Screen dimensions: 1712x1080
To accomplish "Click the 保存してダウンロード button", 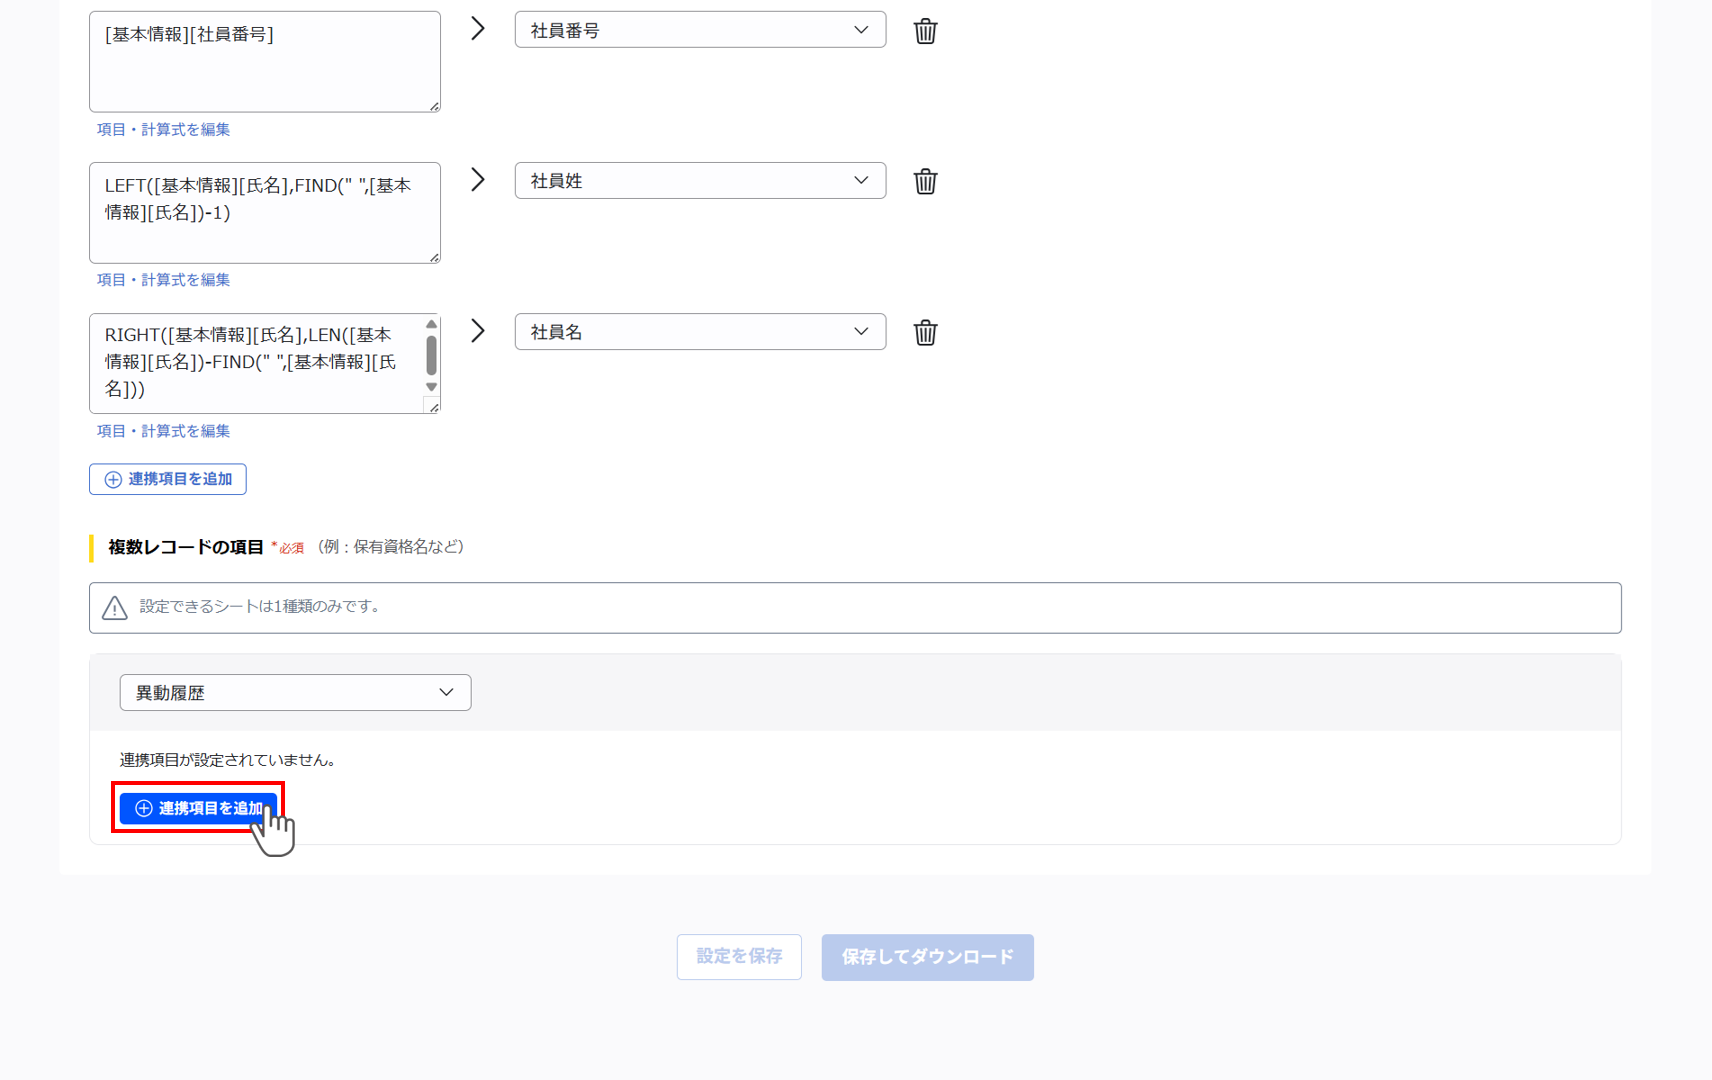I will coord(927,957).
